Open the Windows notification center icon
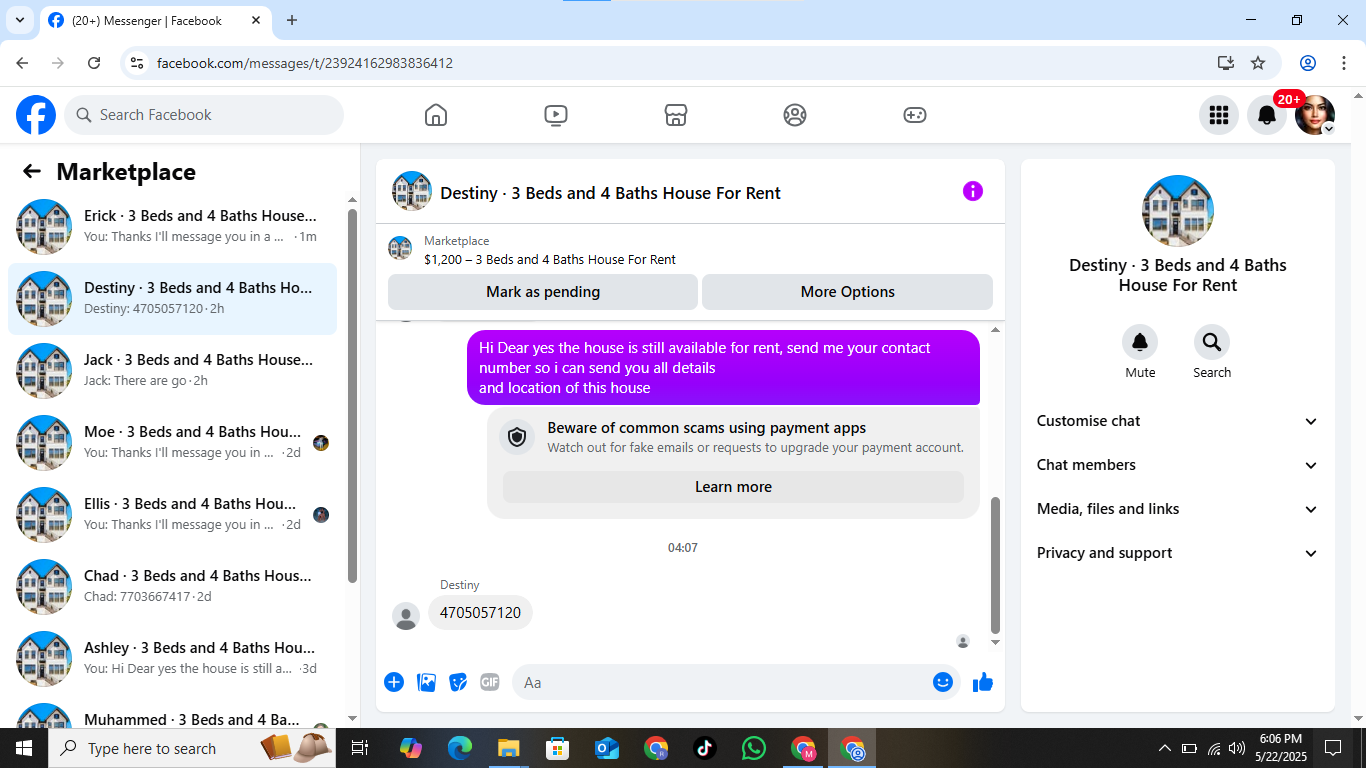The width and height of the screenshot is (1366, 768). [x=1333, y=748]
